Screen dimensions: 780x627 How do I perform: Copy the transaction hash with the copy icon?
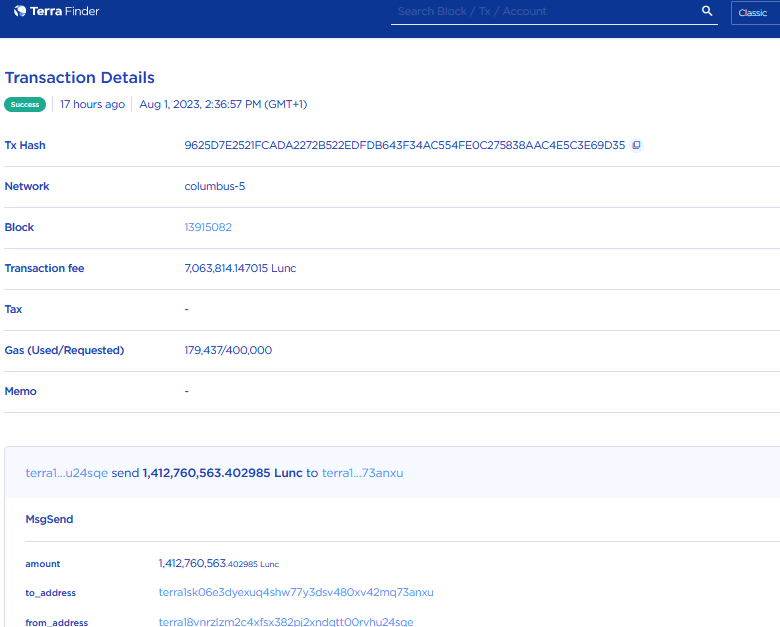pyautogui.click(x=636, y=145)
